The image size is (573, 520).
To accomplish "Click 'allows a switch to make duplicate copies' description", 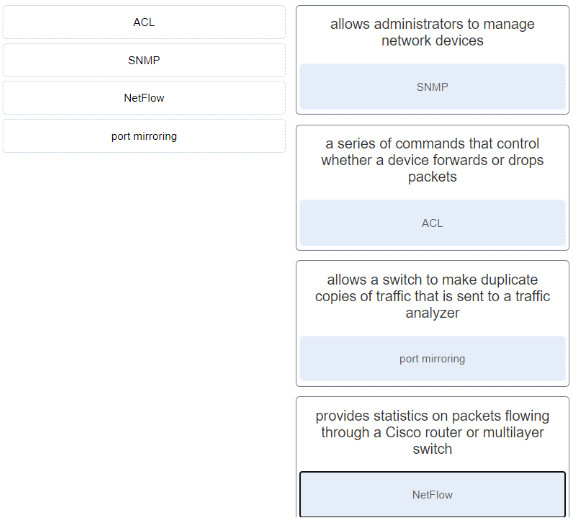I will pyautogui.click(x=432, y=296).
